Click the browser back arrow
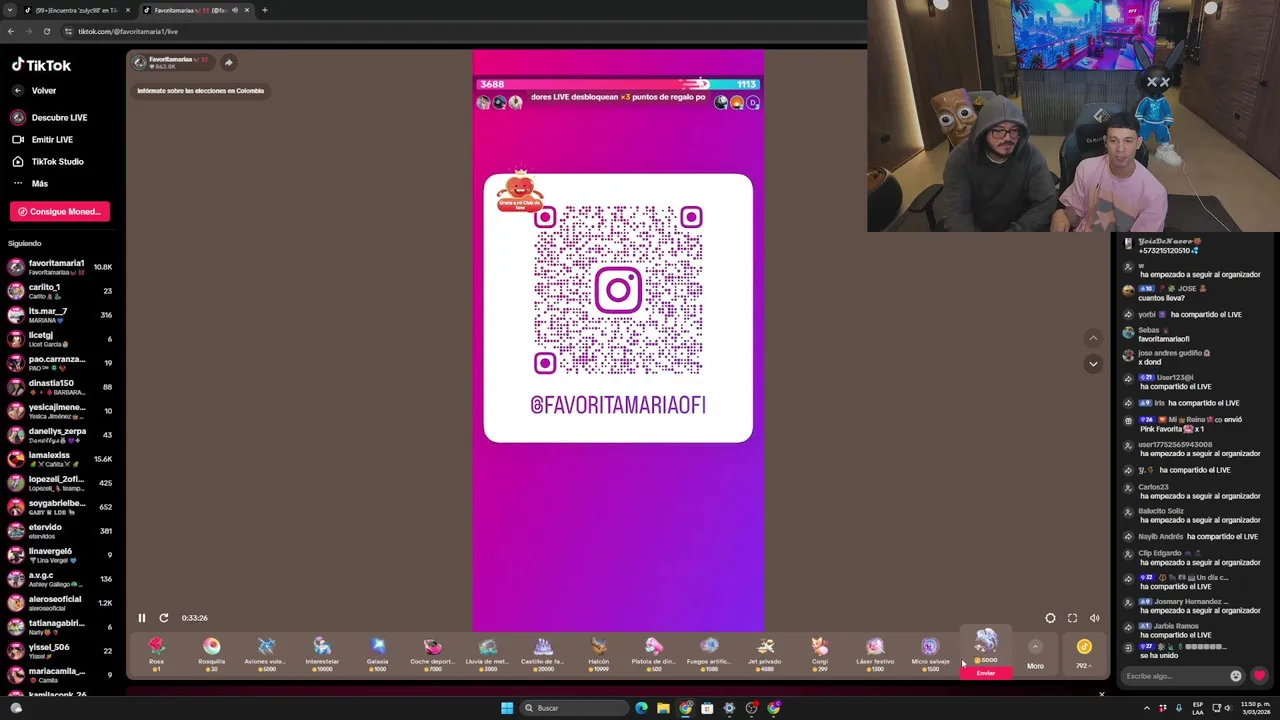The width and height of the screenshot is (1280, 720). point(10,31)
